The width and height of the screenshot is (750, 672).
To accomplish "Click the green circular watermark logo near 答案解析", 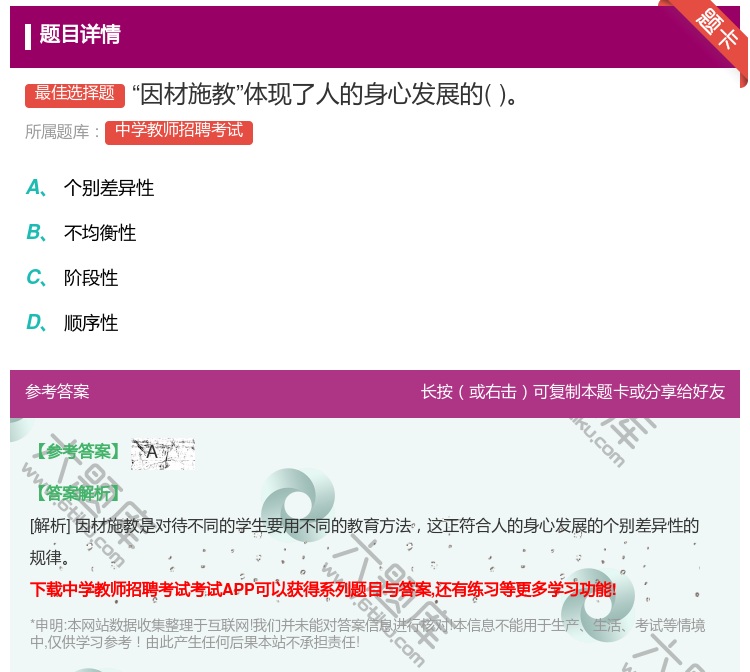I will point(296,503).
